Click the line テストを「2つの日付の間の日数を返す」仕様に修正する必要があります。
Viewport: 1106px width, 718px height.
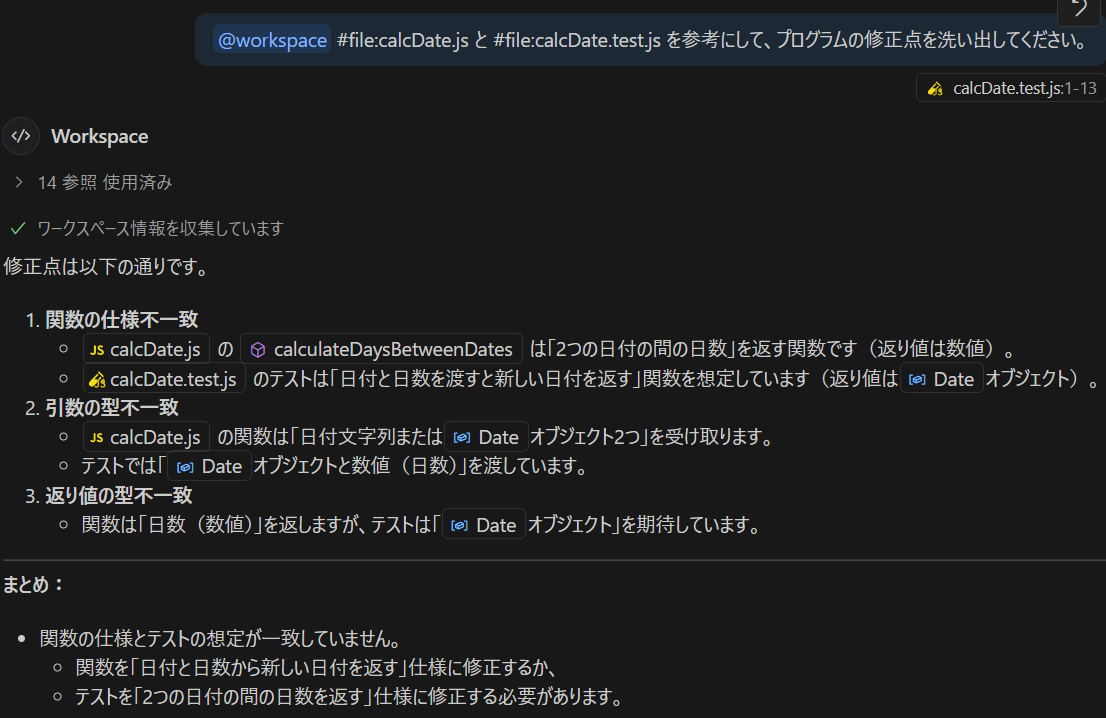point(351,697)
